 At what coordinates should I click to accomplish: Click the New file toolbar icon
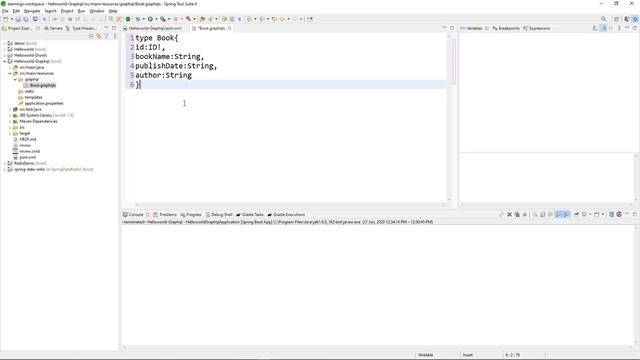tap(6, 19)
